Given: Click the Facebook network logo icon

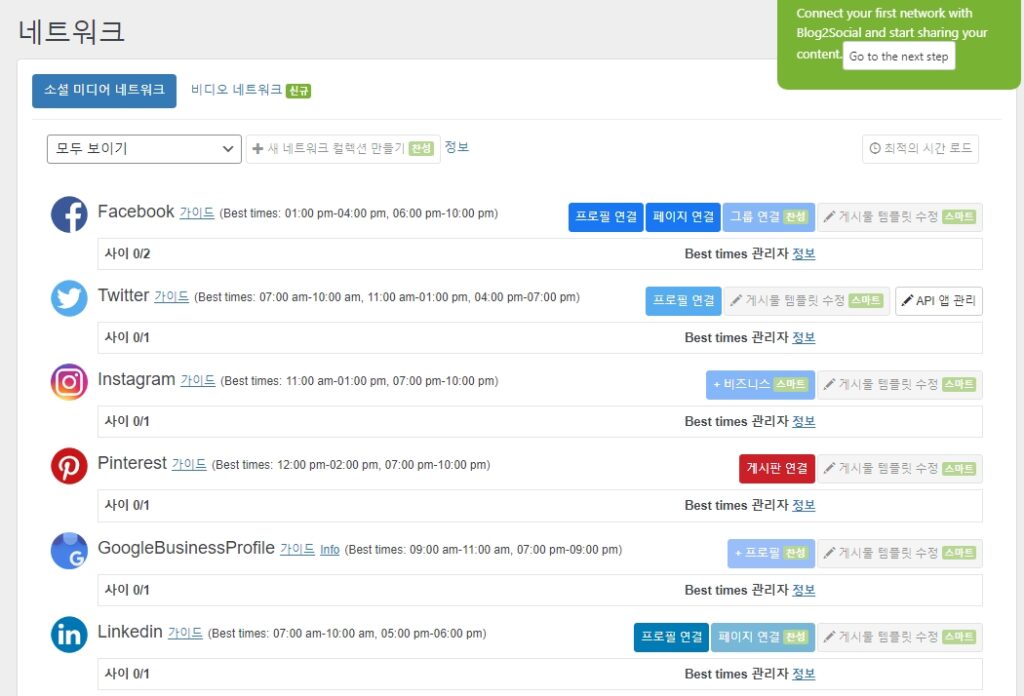Looking at the screenshot, I should (x=69, y=214).
